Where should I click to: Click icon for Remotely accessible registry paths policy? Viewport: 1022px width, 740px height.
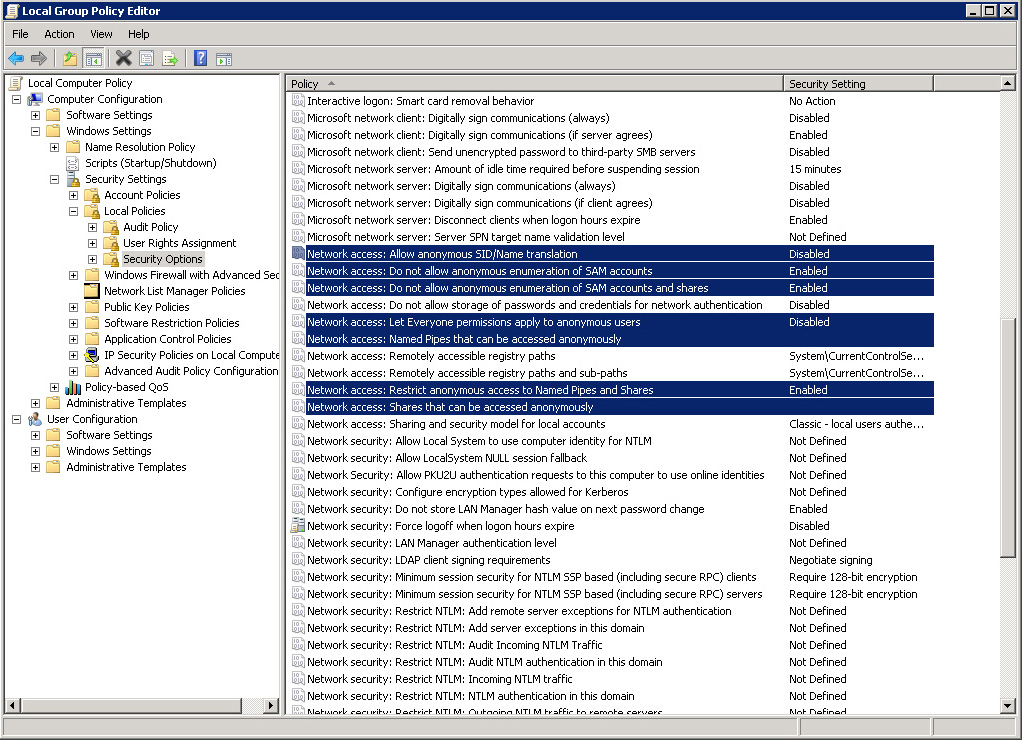pyautogui.click(x=298, y=356)
